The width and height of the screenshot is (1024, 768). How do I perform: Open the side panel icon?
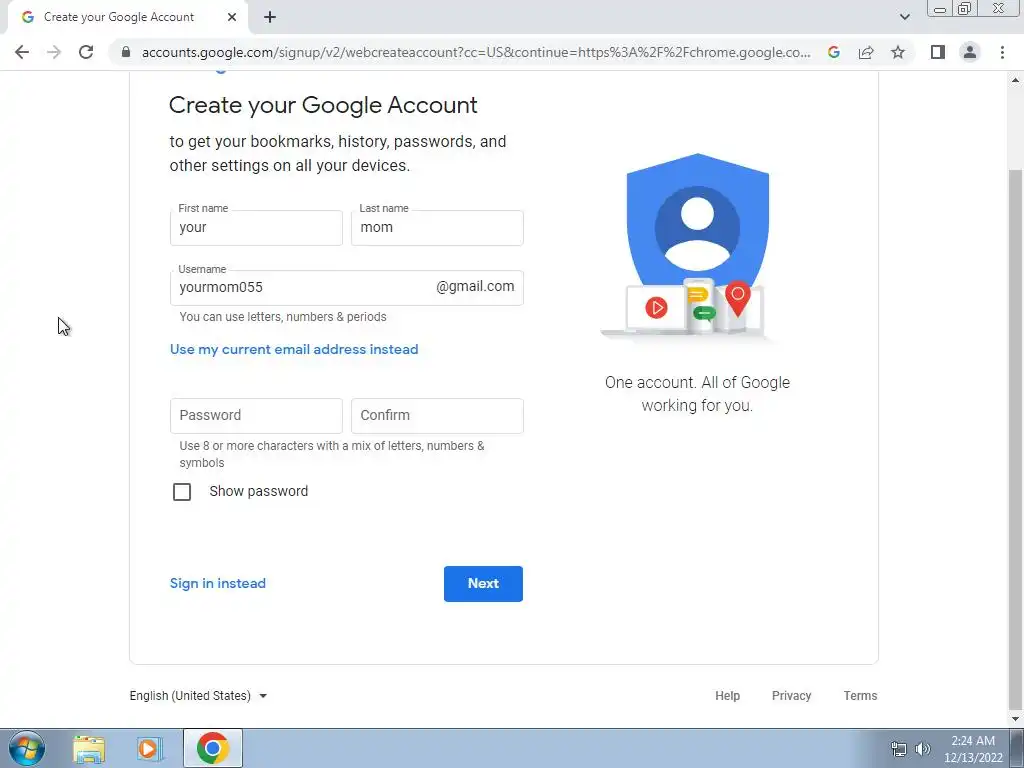tap(938, 52)
